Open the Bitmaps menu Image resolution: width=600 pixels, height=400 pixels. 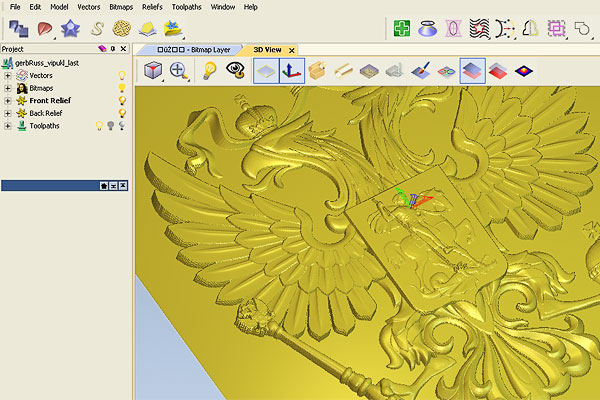click(121, 7)
